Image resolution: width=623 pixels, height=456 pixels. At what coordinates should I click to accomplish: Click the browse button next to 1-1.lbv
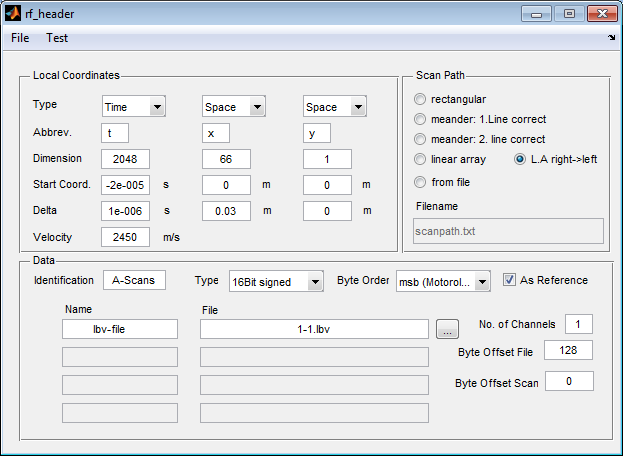coord(447,329)
